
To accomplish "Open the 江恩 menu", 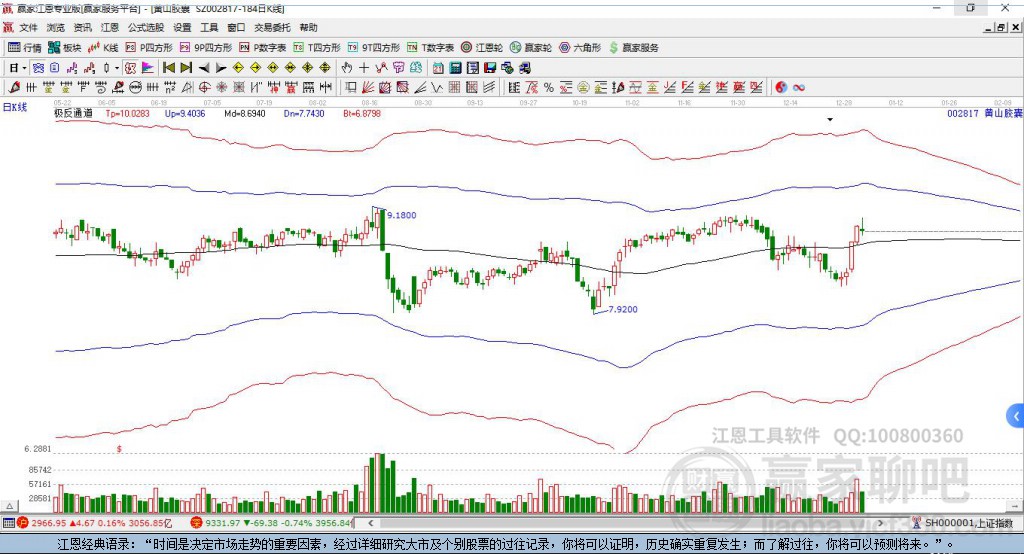I will [110, 27].
